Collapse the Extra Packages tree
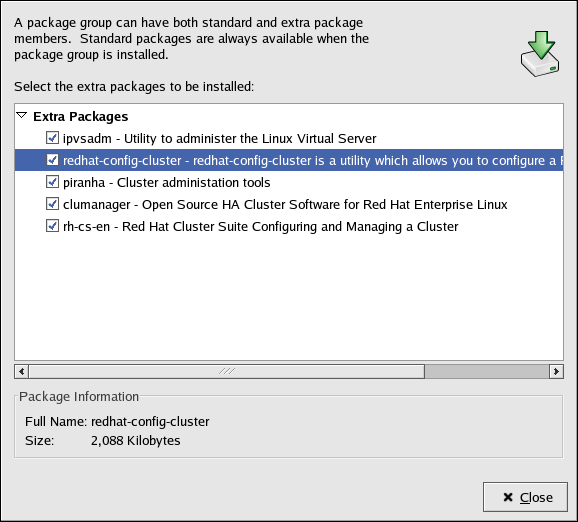Viewport: 578px width, 522px height. (22, 116)
